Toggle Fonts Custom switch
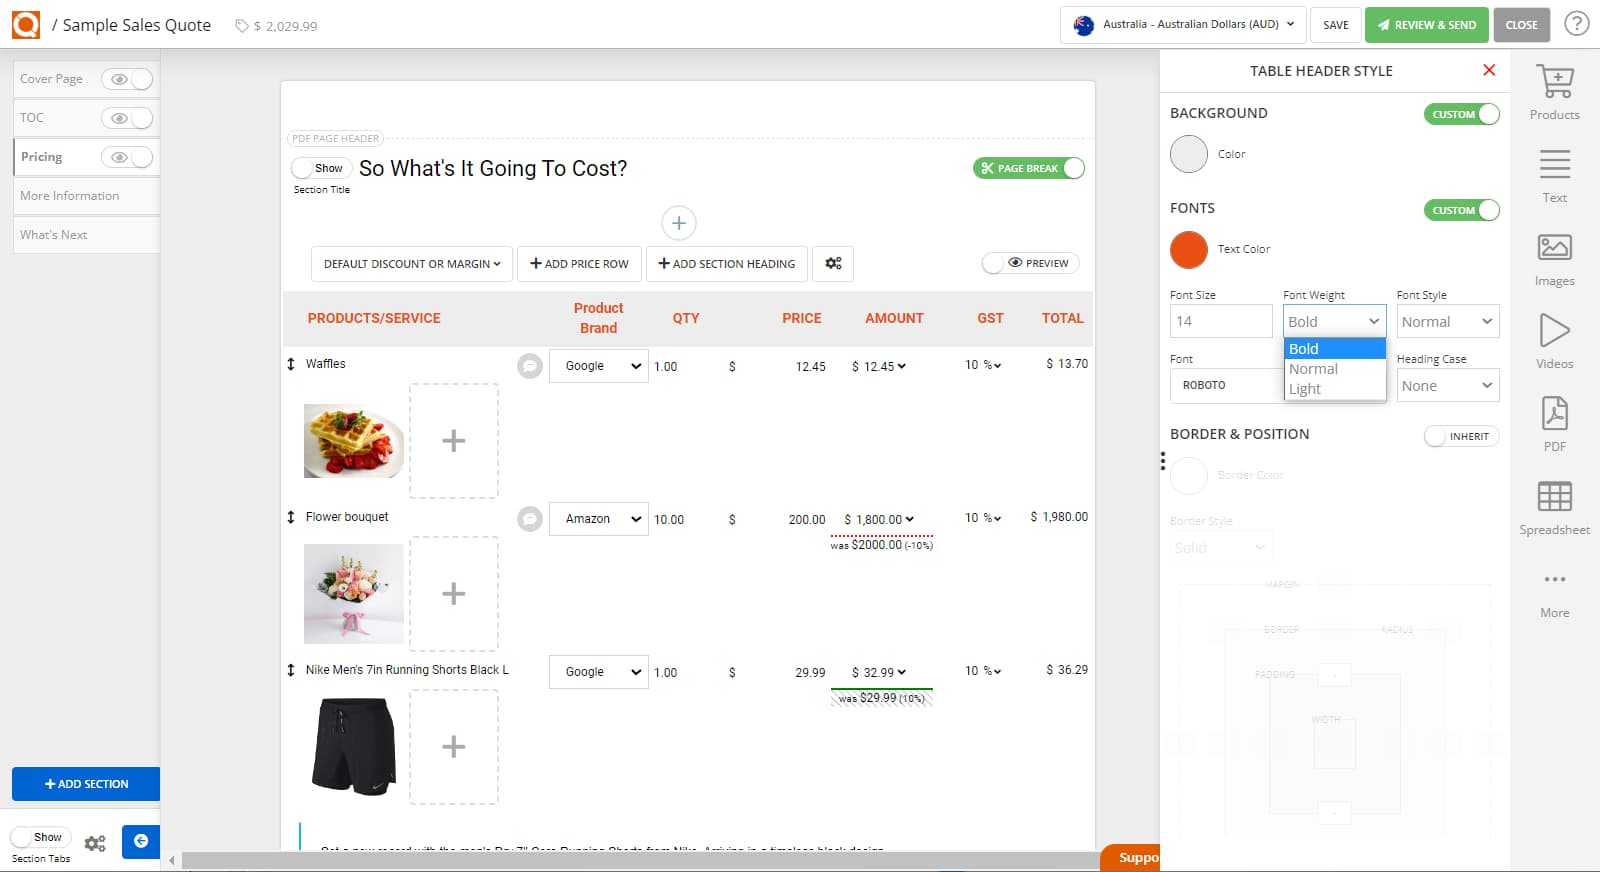Screen dimensions: 1600x872 coord(1462,210)
